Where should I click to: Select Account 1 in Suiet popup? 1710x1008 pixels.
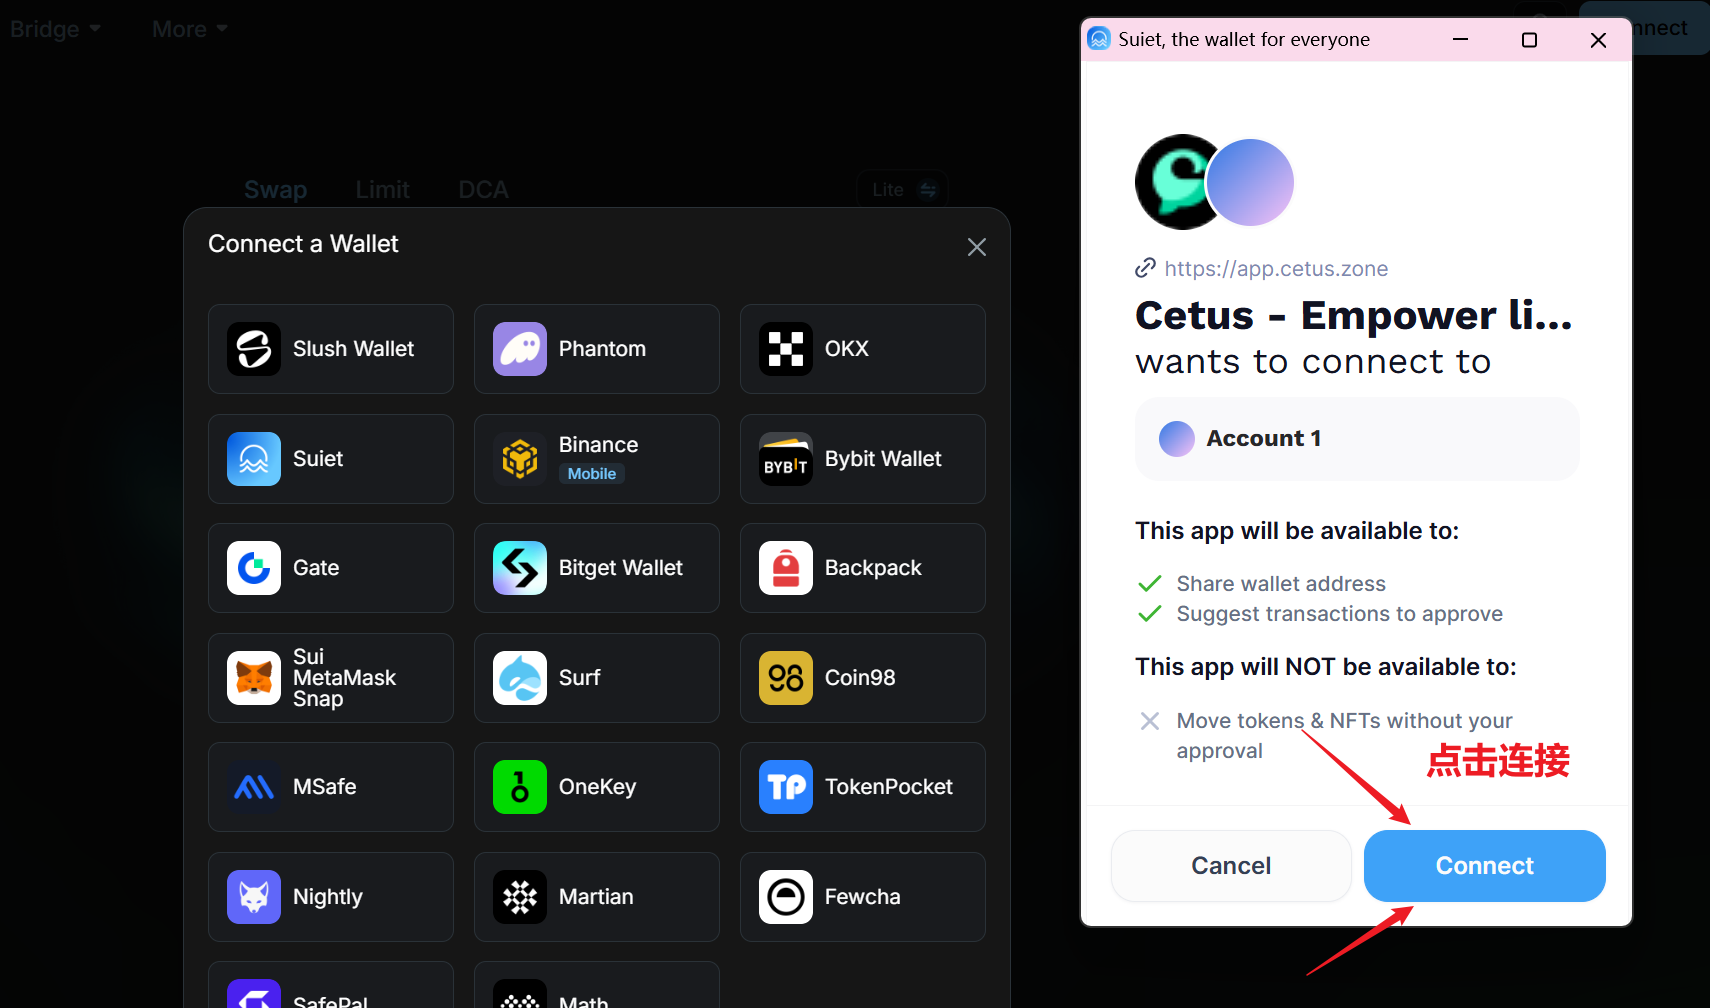pyautogui.click(x=1356, y=439)
